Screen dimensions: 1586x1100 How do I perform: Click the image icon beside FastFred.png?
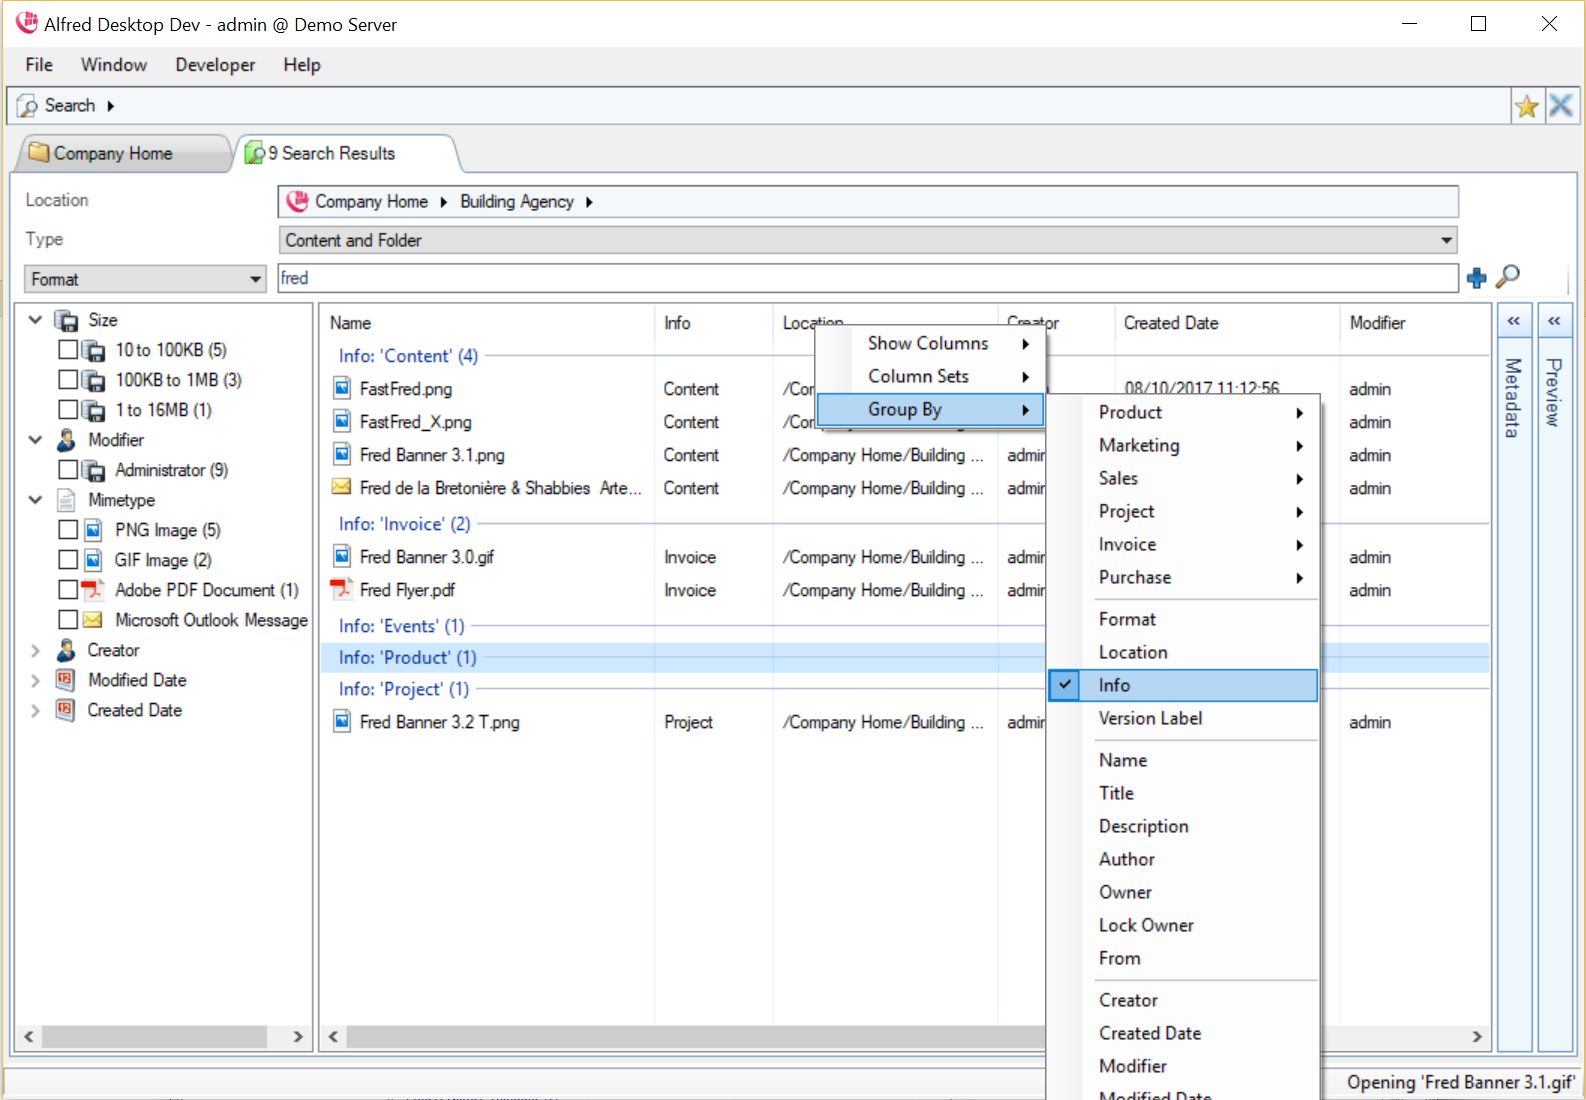(341, 389)
